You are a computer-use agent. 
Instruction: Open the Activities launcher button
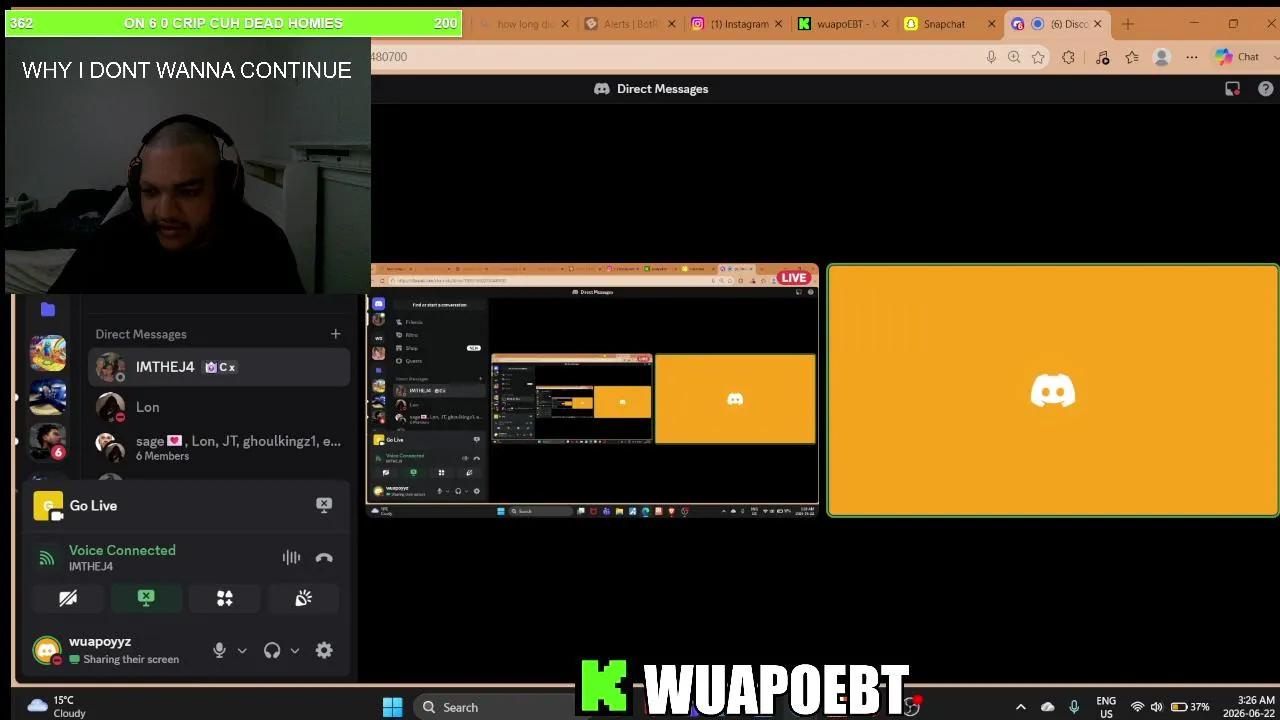[x=225, y=598]
